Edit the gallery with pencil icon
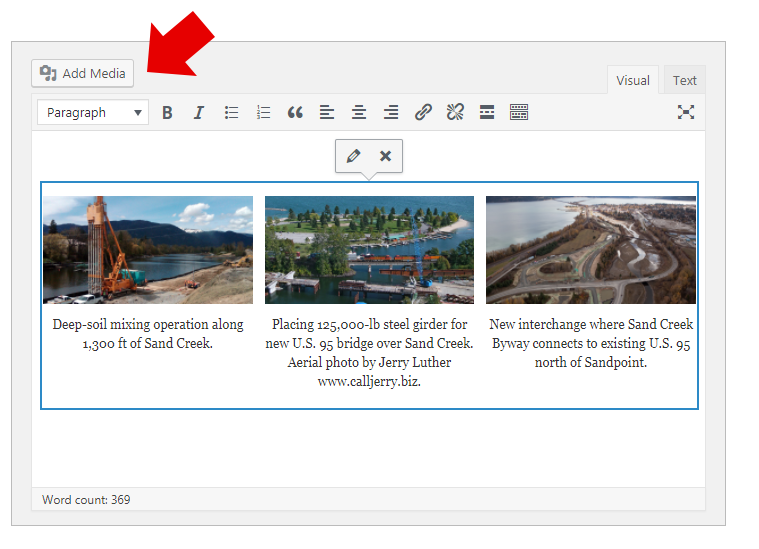759x549 pixels. (x=353, y=156)
